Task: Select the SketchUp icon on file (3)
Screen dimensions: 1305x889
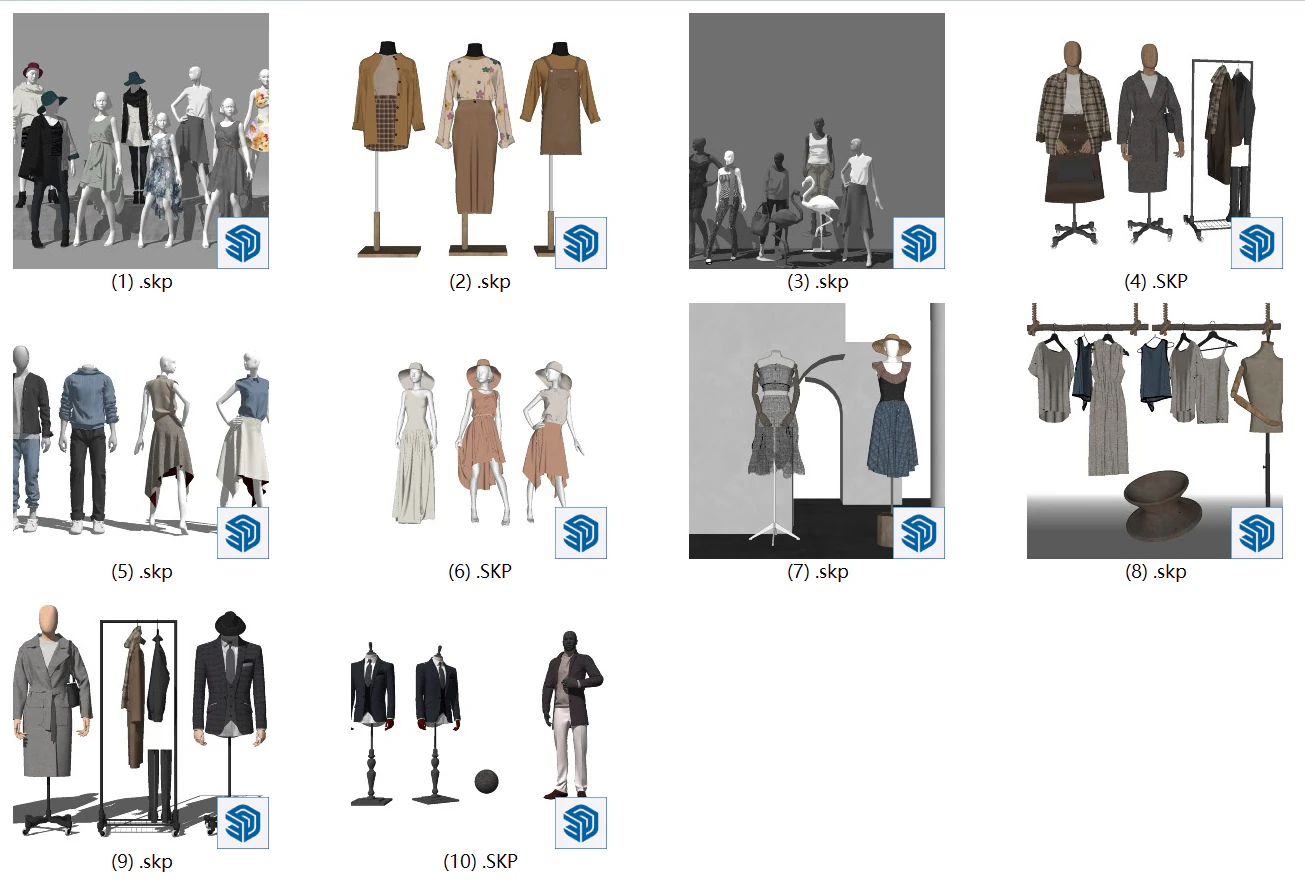Action: click(x=920, y=240)
